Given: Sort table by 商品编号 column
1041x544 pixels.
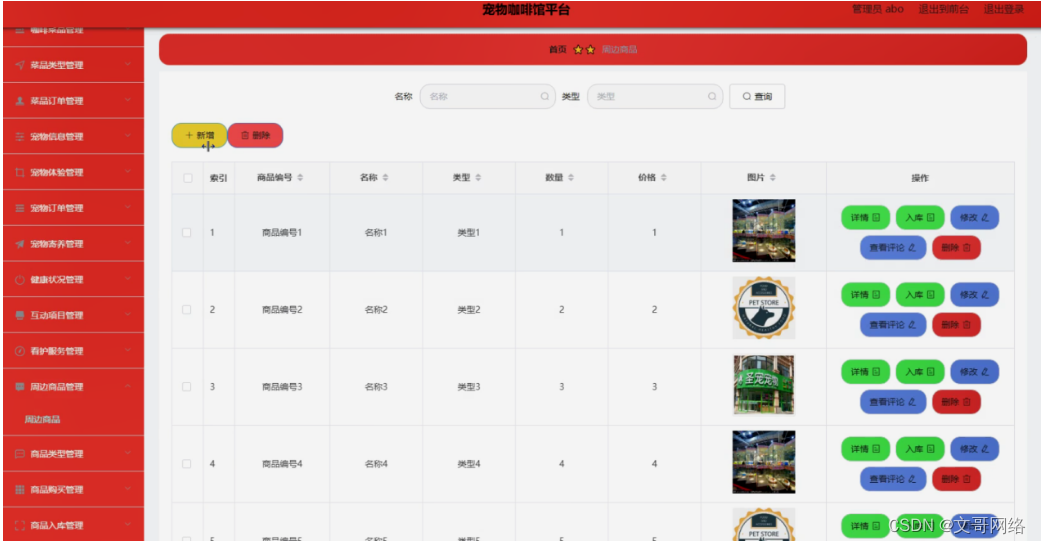Looking at the screenshot, I should [x=300, y=177].
